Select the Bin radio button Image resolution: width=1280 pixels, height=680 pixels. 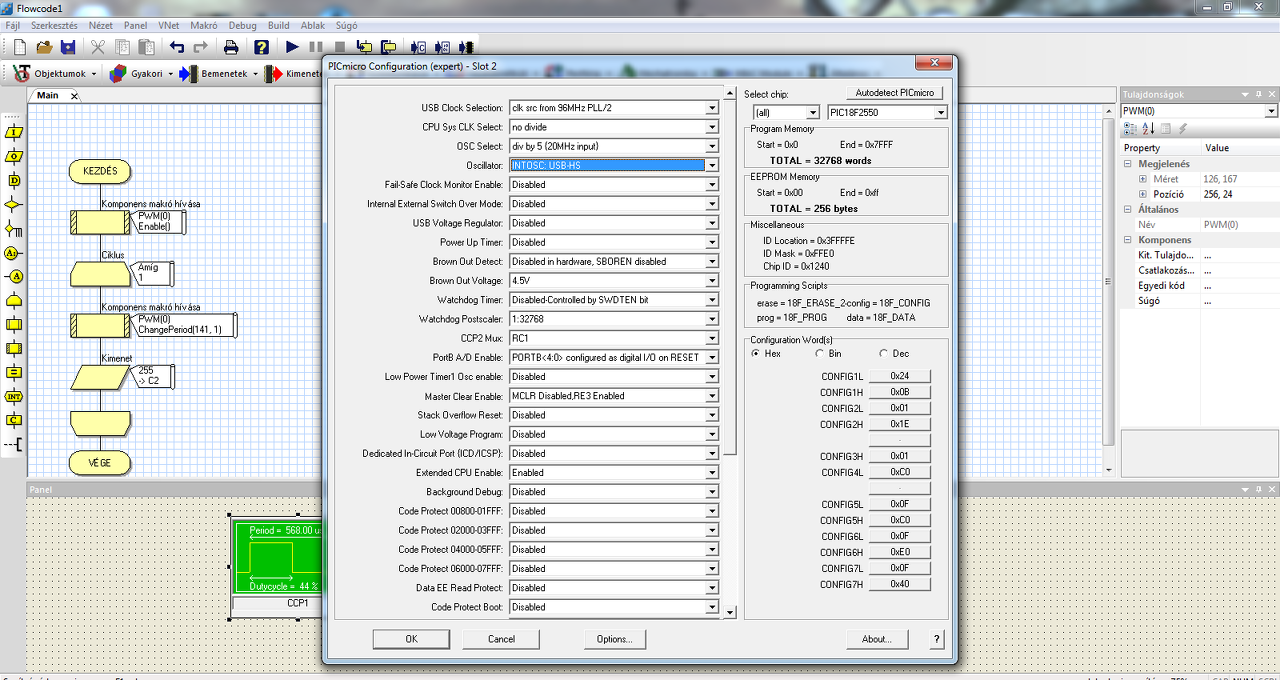(820, 353)
